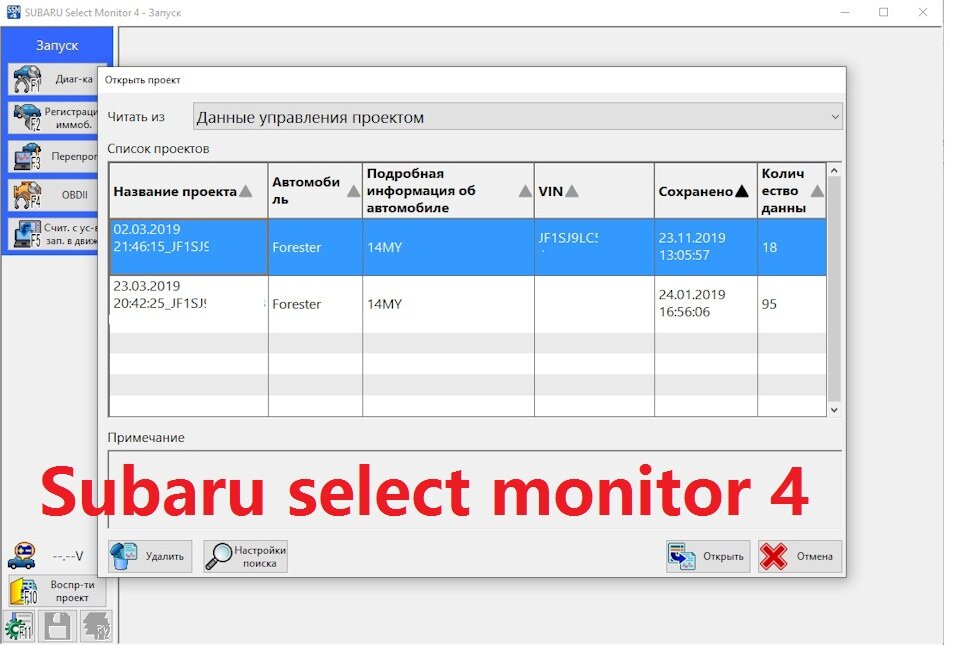Click data count 95 cell

coord(792,304)
